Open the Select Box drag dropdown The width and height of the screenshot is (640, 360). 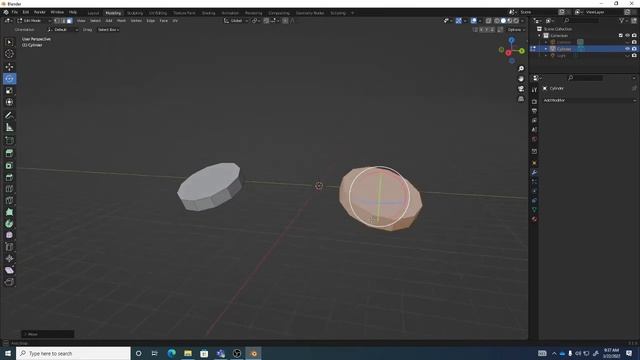108,30
